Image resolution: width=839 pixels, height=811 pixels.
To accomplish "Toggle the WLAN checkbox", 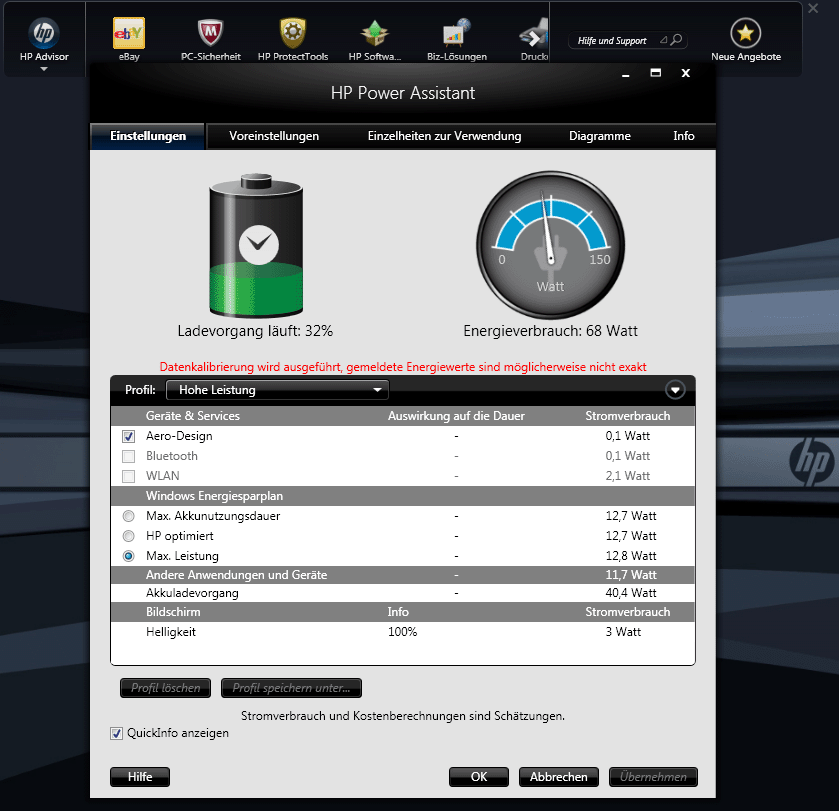I will [x=128, y=476].
